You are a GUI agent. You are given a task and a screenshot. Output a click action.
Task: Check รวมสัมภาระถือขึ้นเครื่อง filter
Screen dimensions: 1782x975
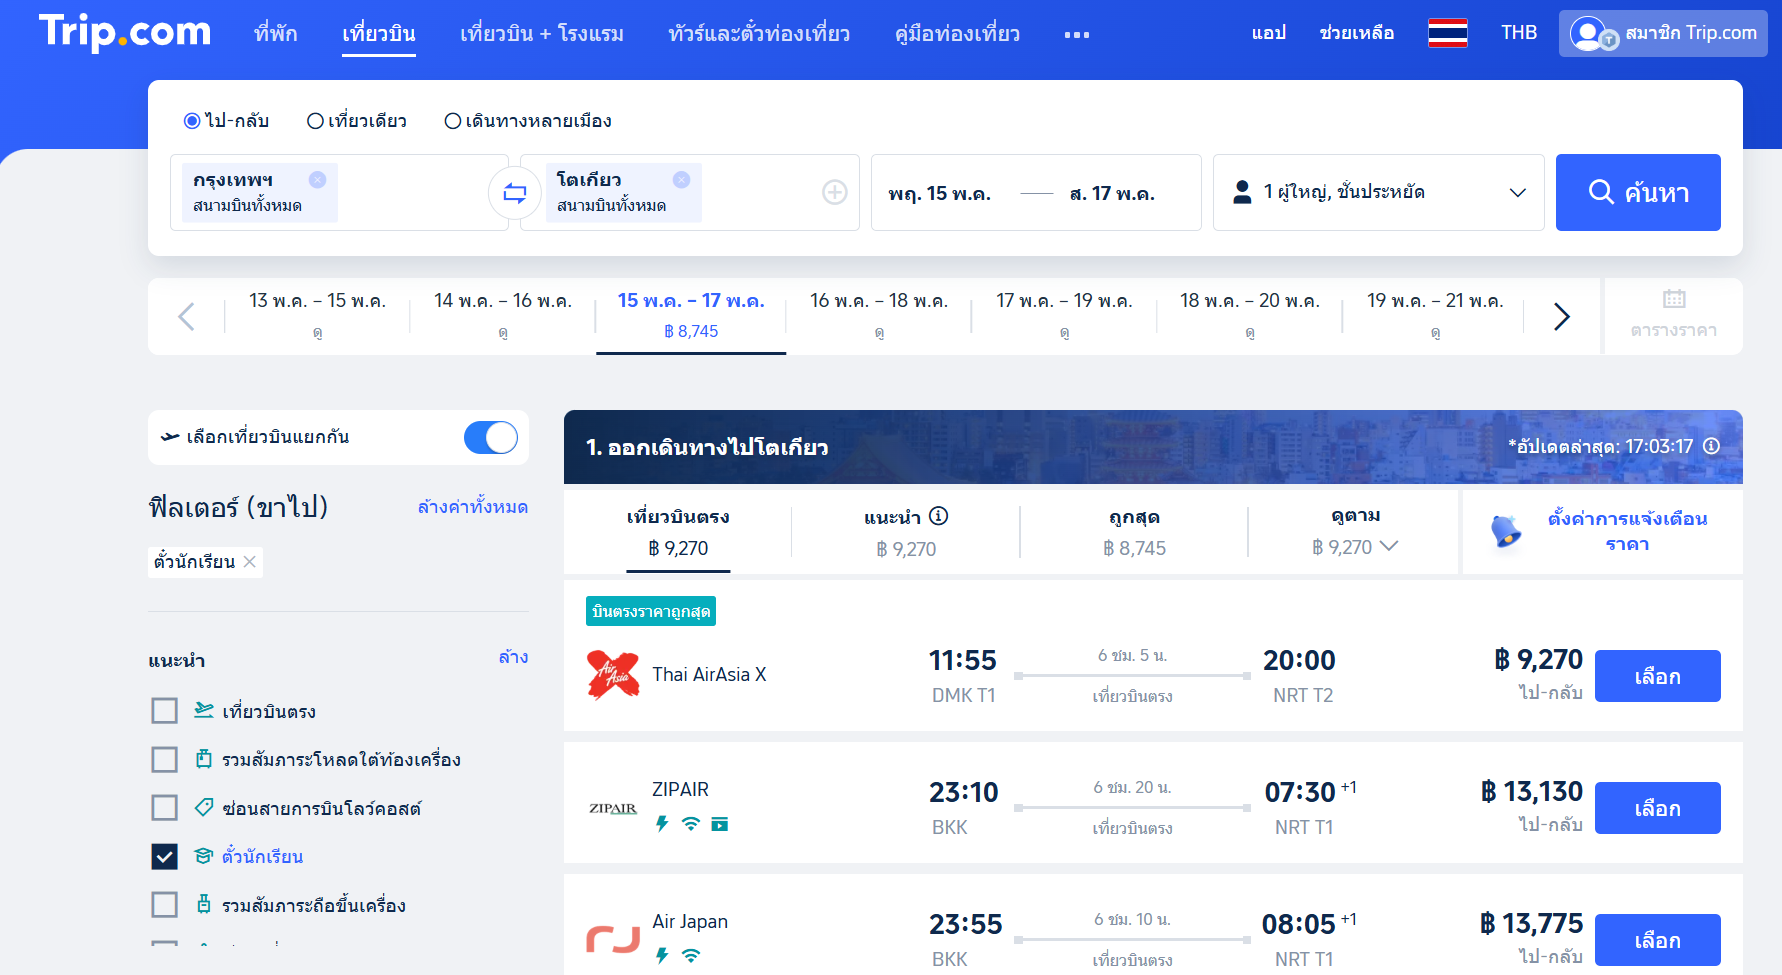(164, 905)
